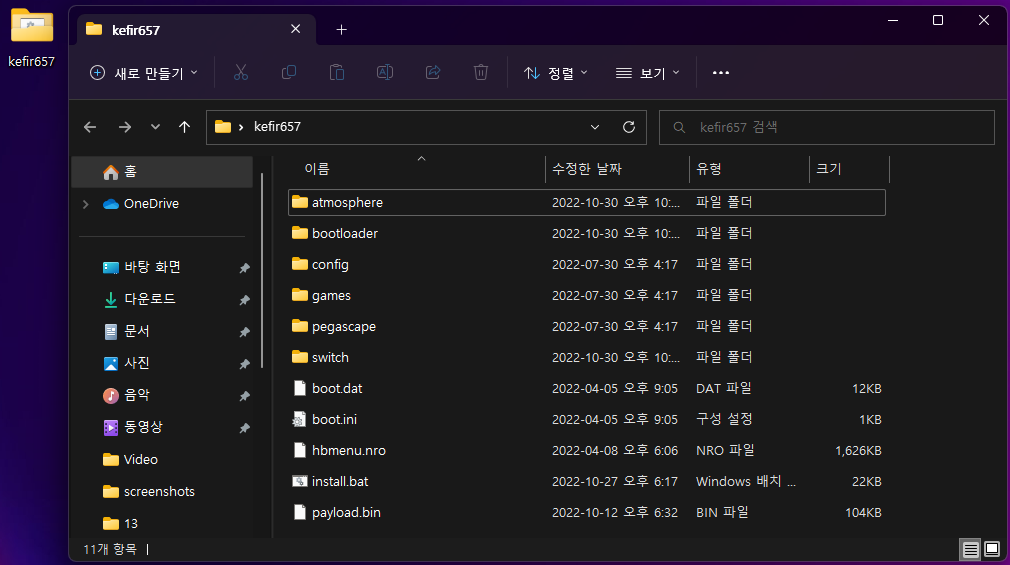Select the switch folder
Viewport: 1010px width, 565px height.
point(587,357)
